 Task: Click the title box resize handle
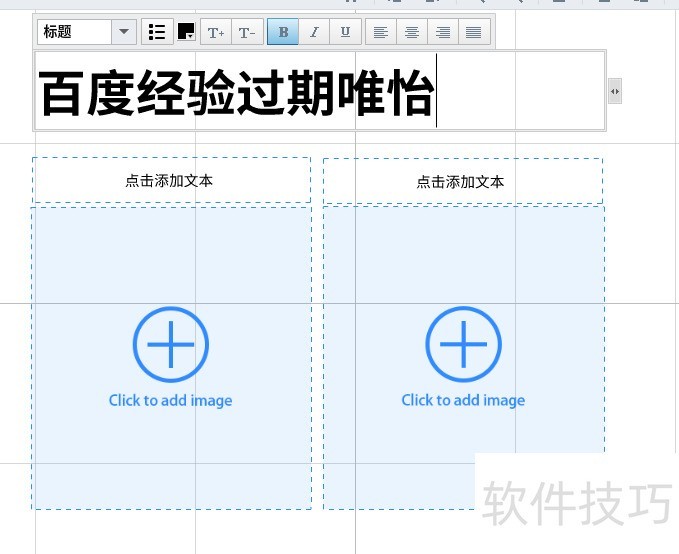[x=614, y=91]
